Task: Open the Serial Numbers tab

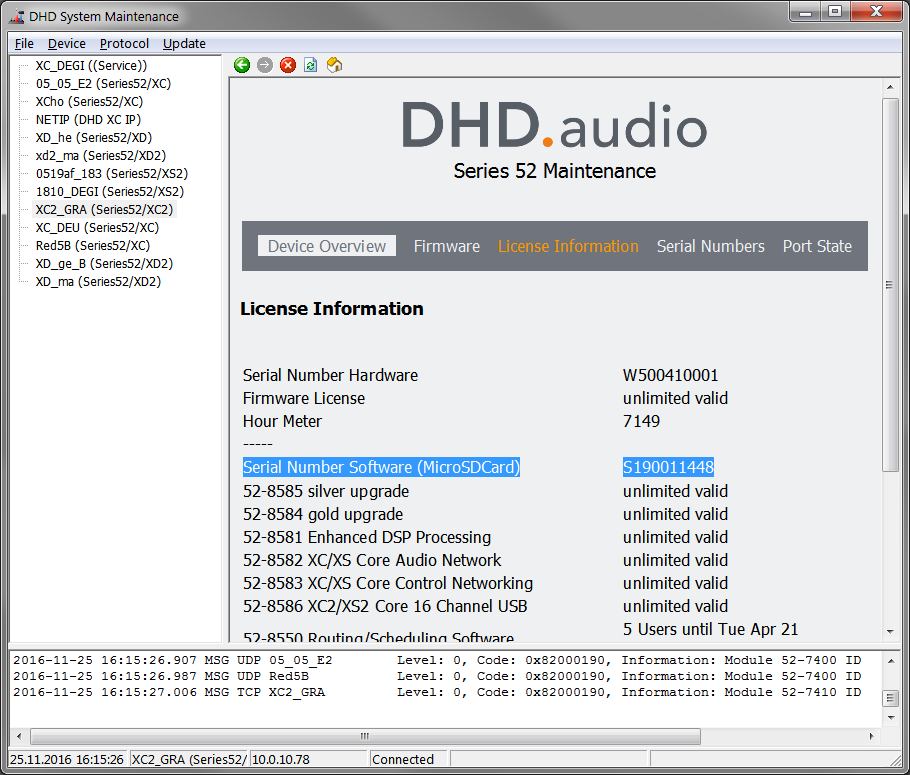Action: tap(710, 246)
